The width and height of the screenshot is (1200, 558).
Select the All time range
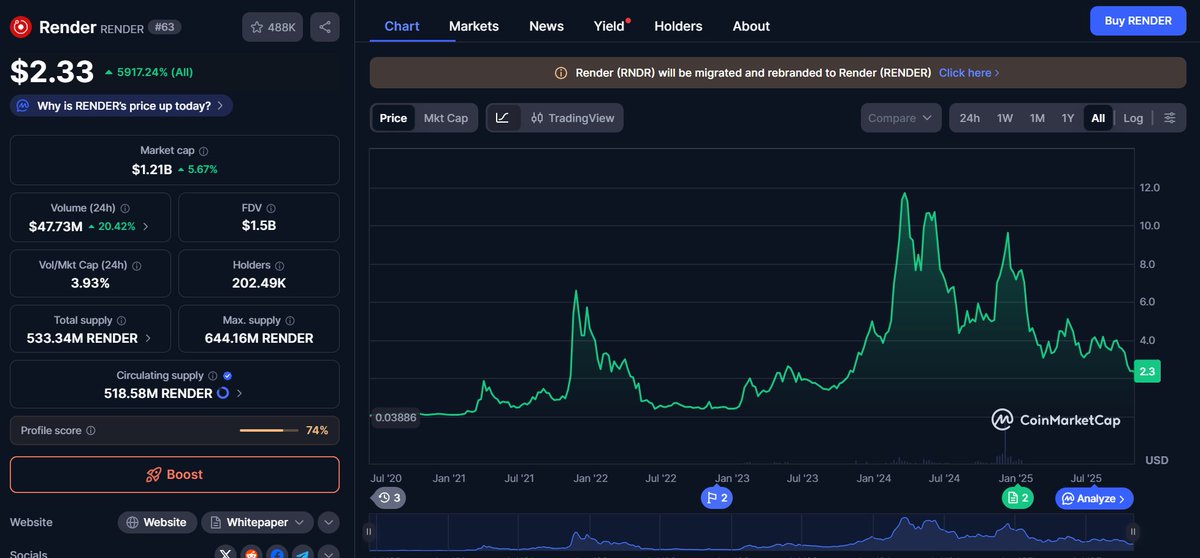1098,118
